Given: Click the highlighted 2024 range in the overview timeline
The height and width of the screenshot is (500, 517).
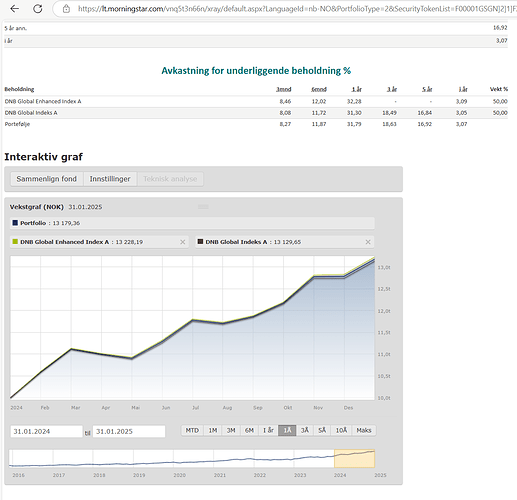Looking at the screenshot, I should pyautogui.click(x=354, y=459).
